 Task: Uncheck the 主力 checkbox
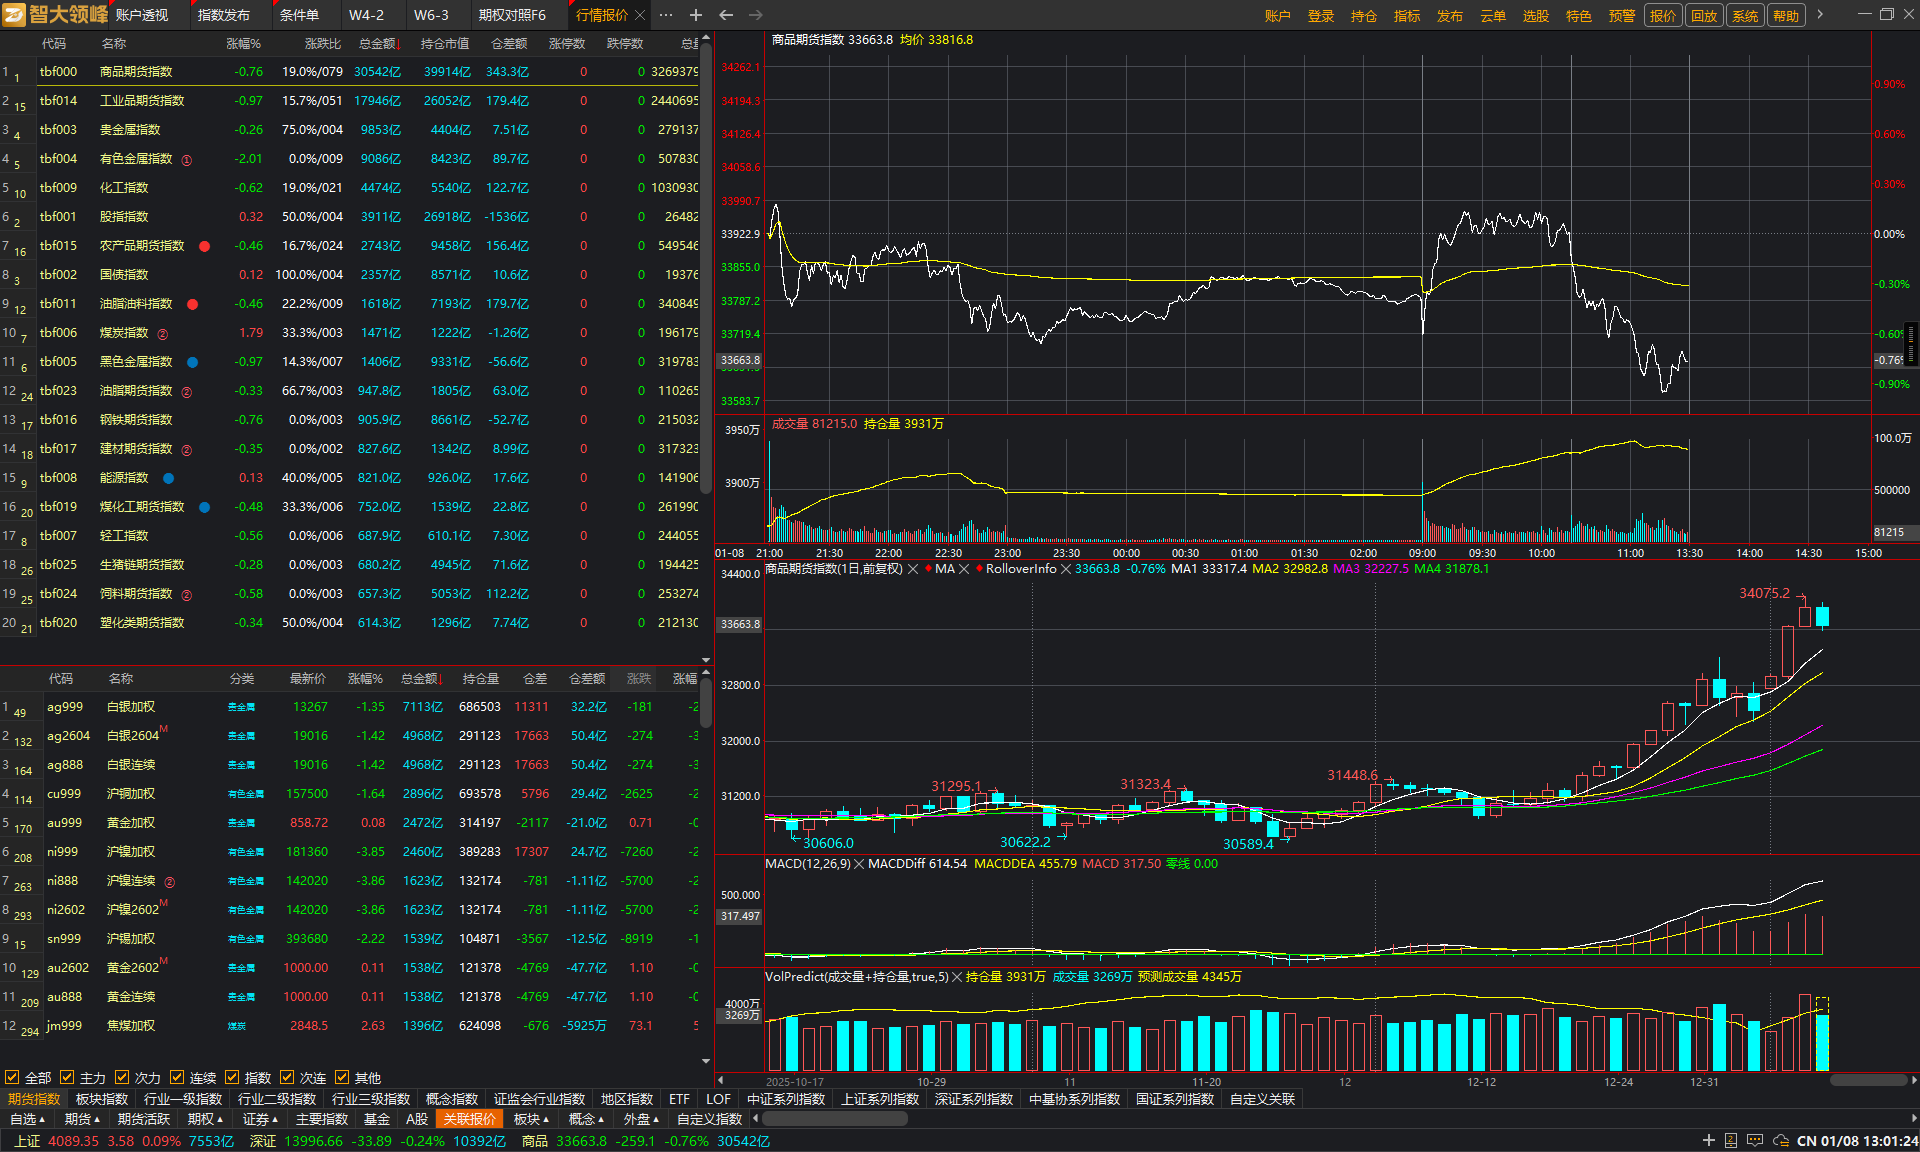point(67,1077)
